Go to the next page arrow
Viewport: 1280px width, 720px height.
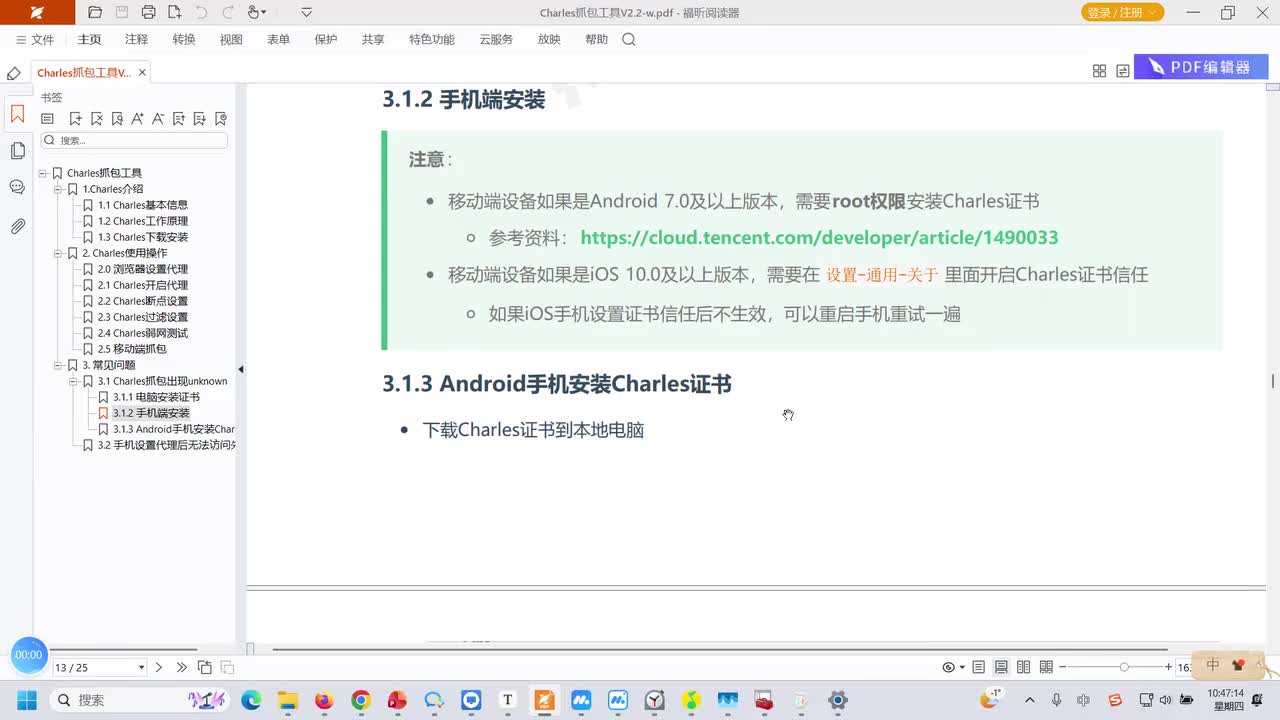click(159, 667)
